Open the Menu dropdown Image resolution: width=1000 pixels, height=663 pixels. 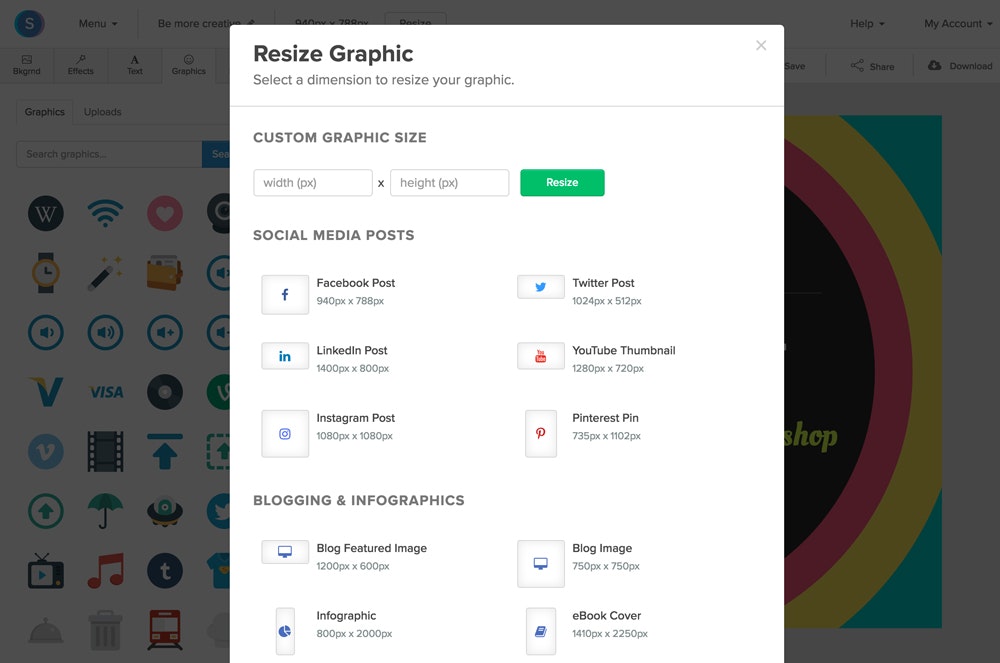(98, 24)
